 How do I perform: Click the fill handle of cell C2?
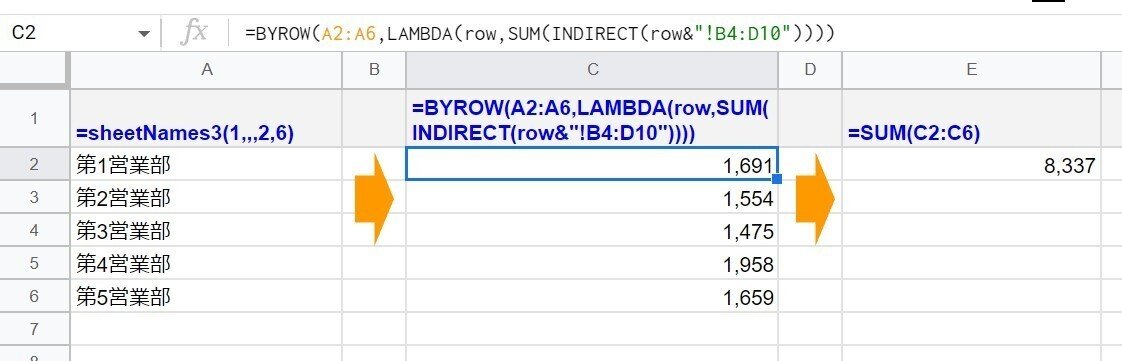click(x=777, y=179)
